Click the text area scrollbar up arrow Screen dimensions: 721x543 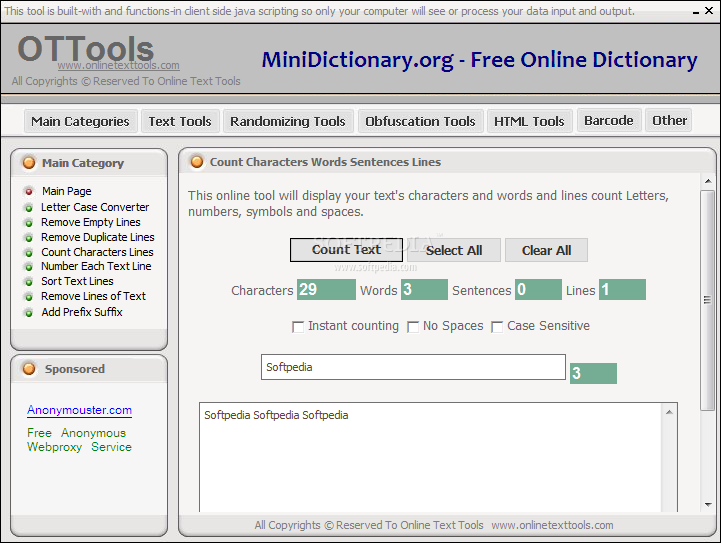pos(670,412)
